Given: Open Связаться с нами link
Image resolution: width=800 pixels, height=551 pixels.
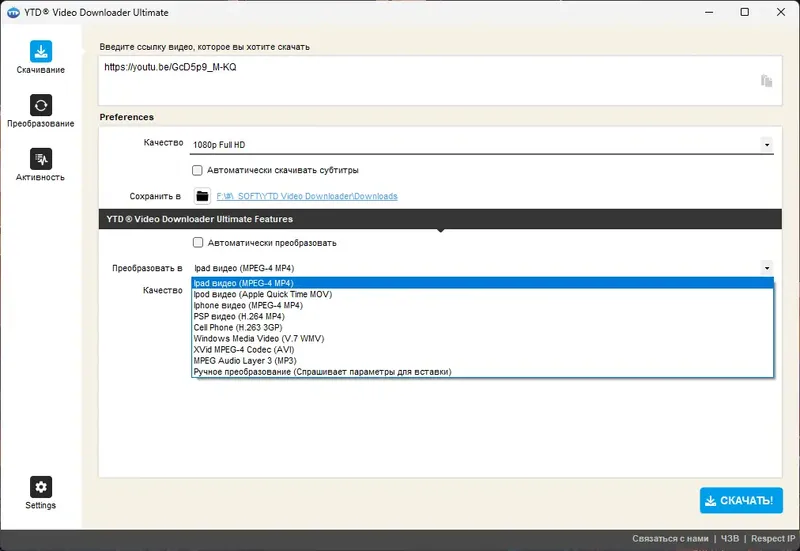Looking at the screenshot, I should tap(670, 539).
